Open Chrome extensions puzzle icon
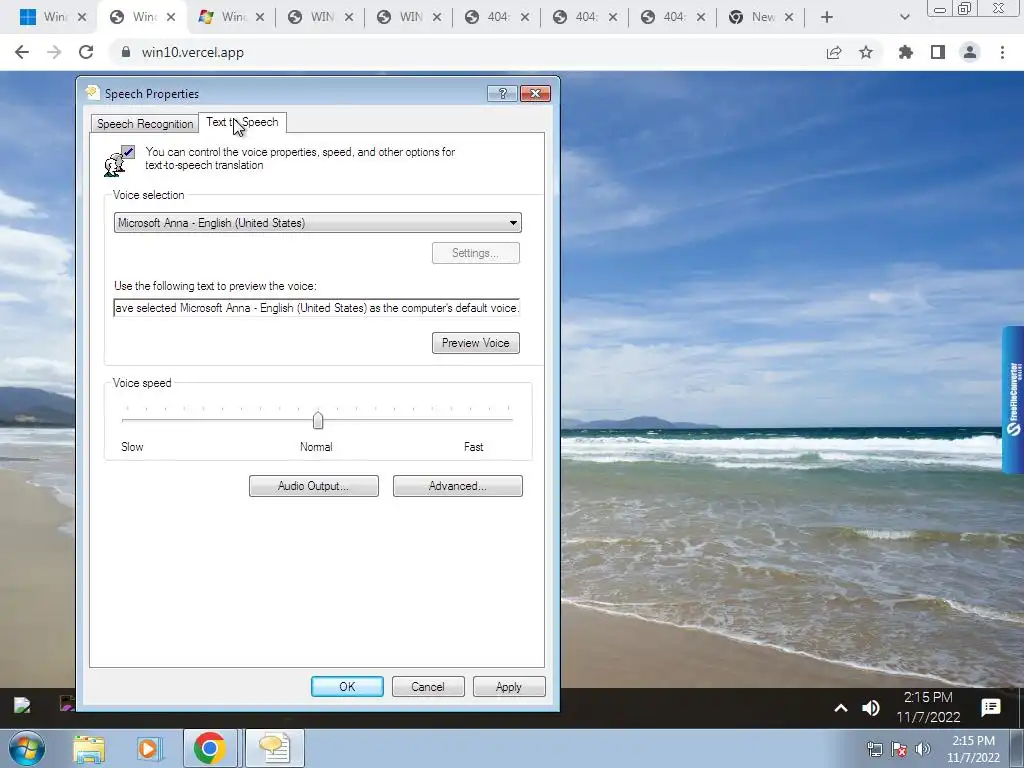 click(x=906, y=52)
